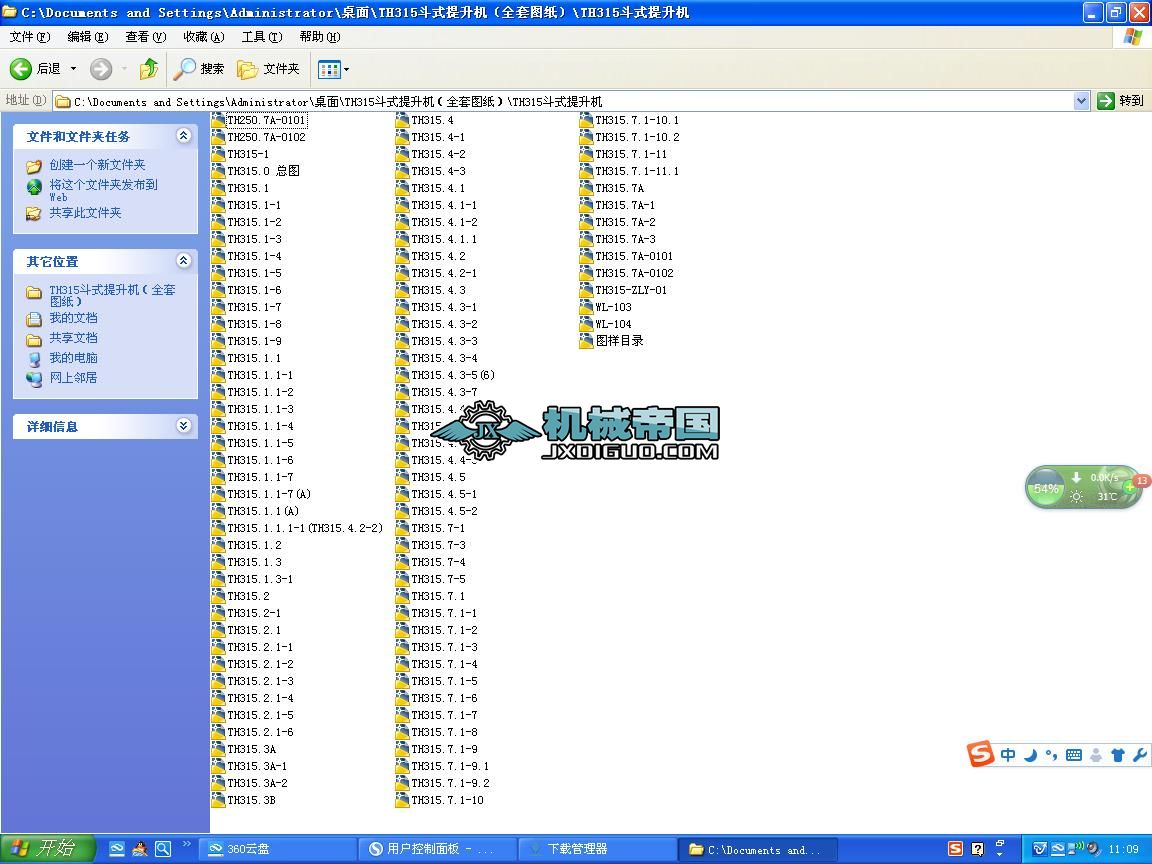Click the 54% memory accelerator ball

click(x=1045, y=488)
